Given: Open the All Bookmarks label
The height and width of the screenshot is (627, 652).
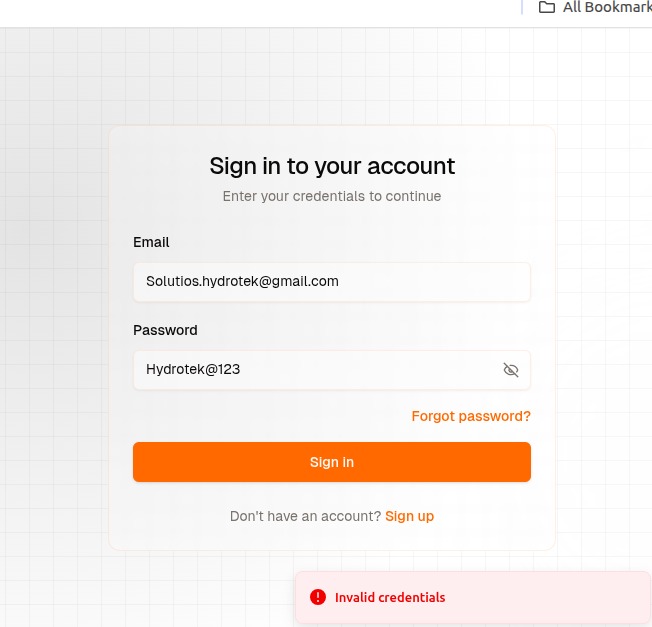Looking at the screenshot, I should 607,8.
